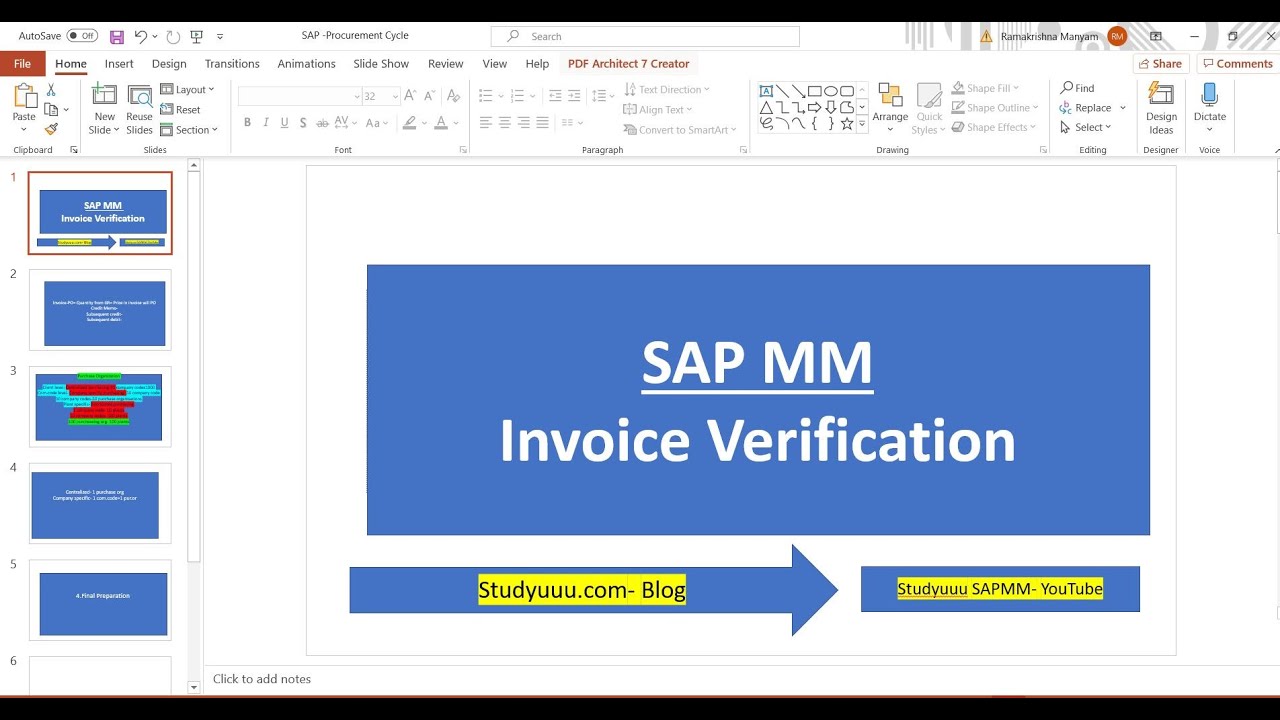Toggle AutoSave switch
The width and height of the screenshot is (1280, 720).
(82, 36)
